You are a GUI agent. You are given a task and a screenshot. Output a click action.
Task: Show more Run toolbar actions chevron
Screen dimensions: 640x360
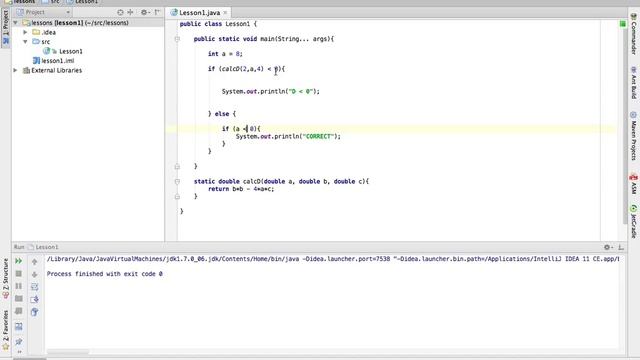pyautogui.click(x=19, y=351)
